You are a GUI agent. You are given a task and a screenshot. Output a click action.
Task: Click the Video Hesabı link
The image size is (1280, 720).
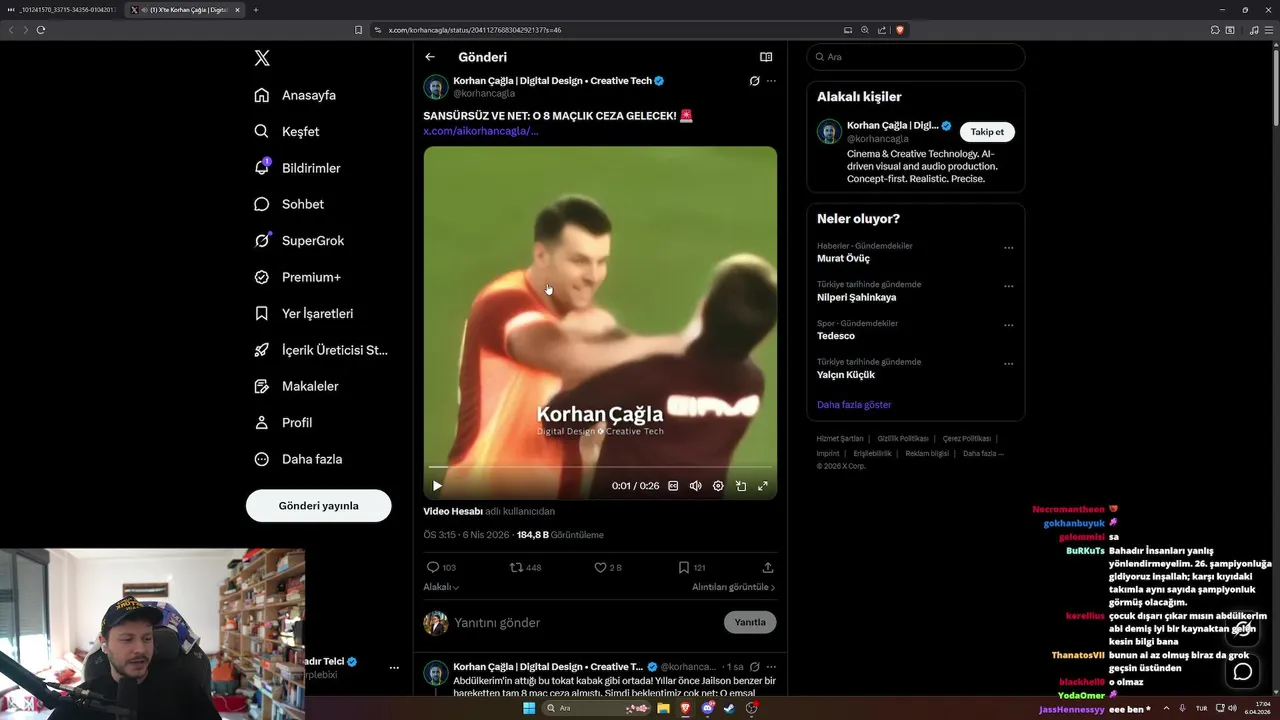(453, 511)
